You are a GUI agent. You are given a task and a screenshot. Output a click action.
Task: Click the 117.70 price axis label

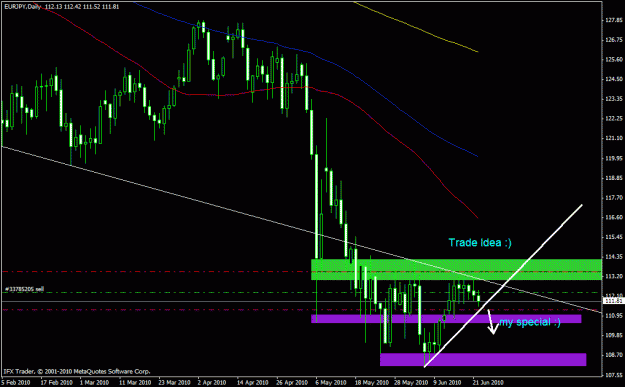614,197
